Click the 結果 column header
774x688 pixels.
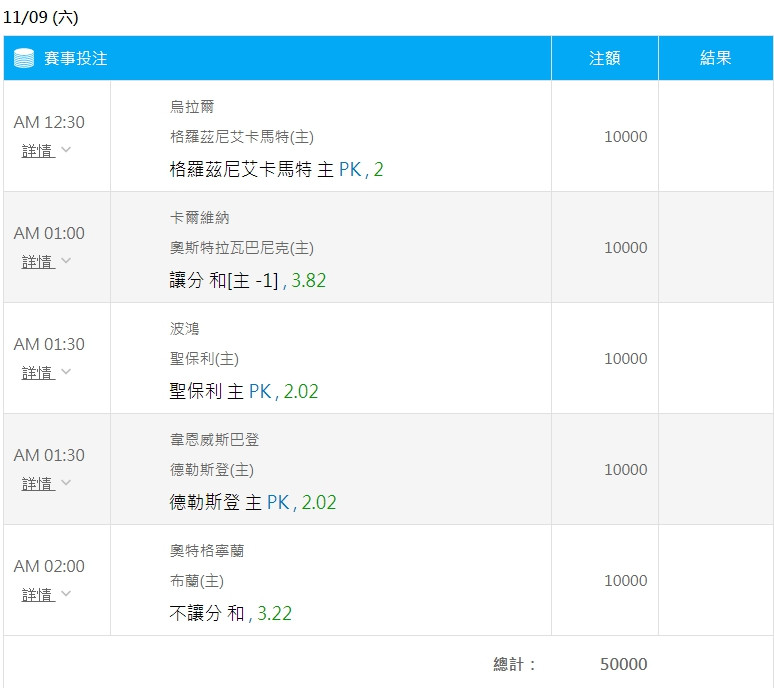click(x=716, y=58)
